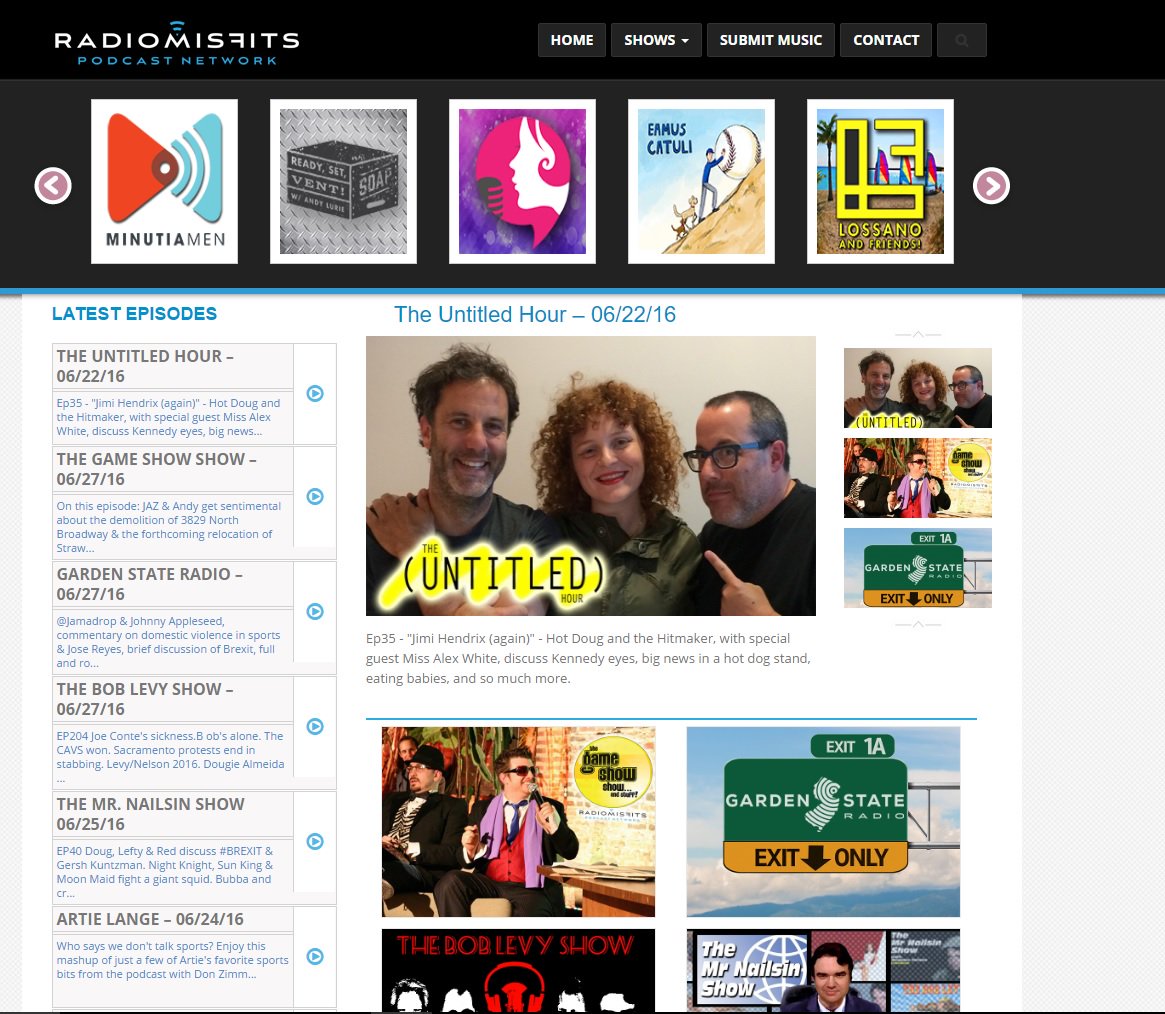Viewport: 1165px width, 1014px height.
Task: Open the large Garden State Radio Exit 1A image
Action: 823,822
